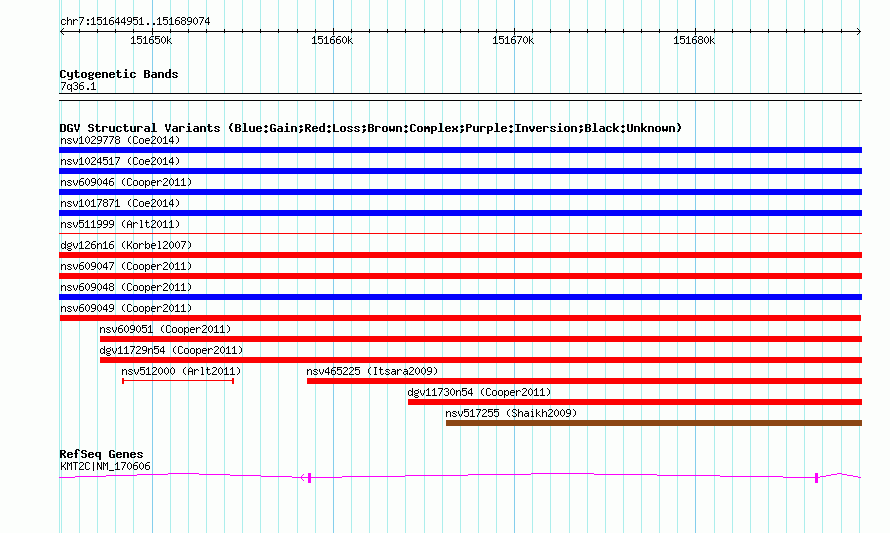
Task: Select variant label dgv126n16 (Korbel2007)
Action: coord(126,245)
